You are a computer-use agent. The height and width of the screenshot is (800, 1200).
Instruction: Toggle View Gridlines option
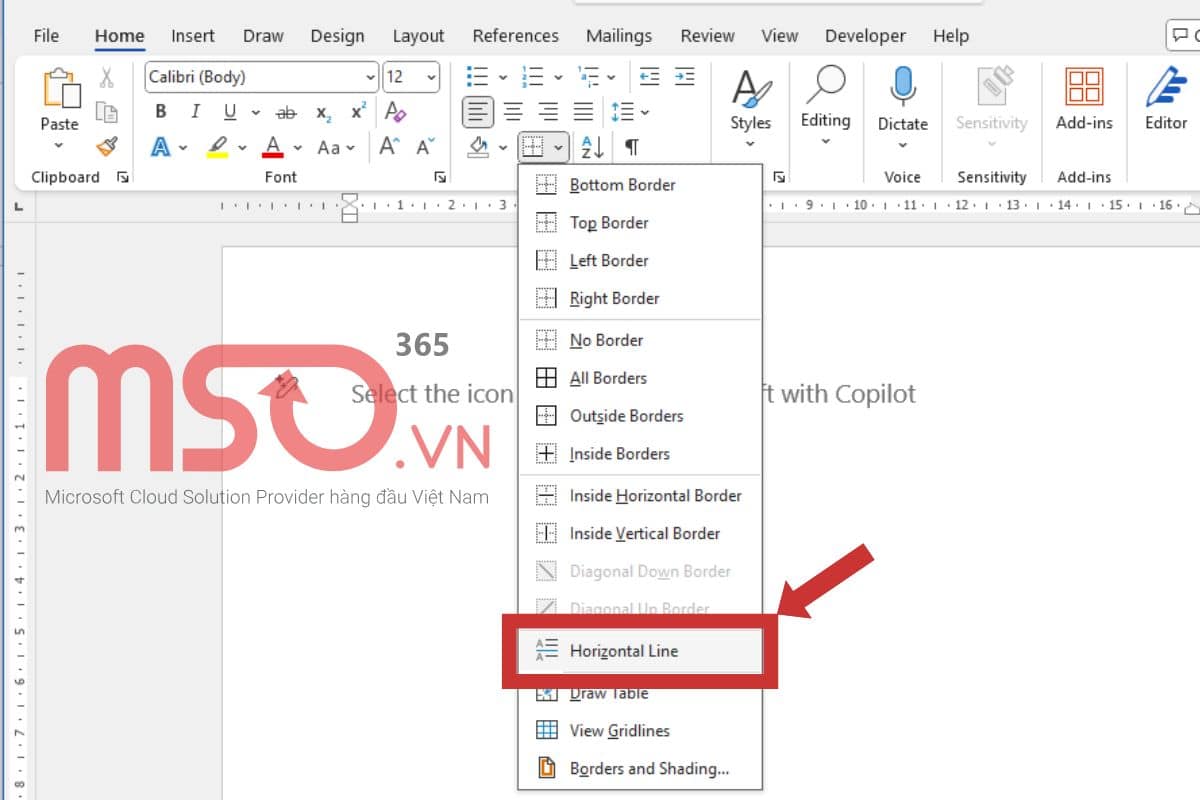click(x=640, y=731)
